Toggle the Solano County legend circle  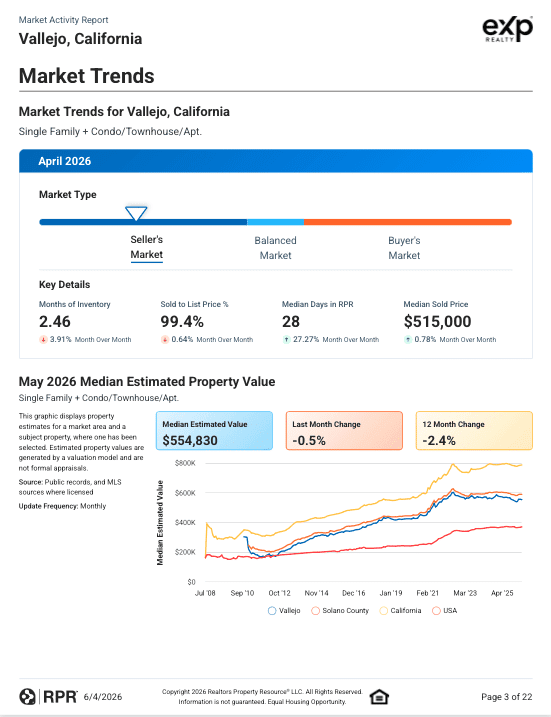click(x=315, y=610)
